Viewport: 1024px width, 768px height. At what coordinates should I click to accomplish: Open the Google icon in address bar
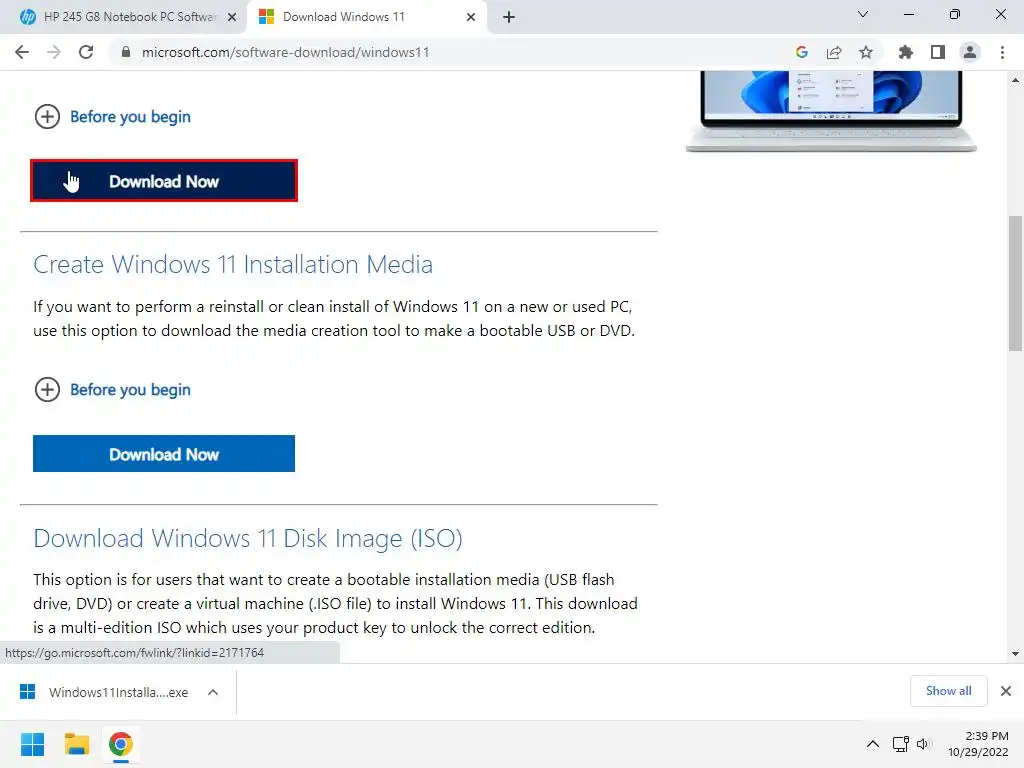coord(802,52)
